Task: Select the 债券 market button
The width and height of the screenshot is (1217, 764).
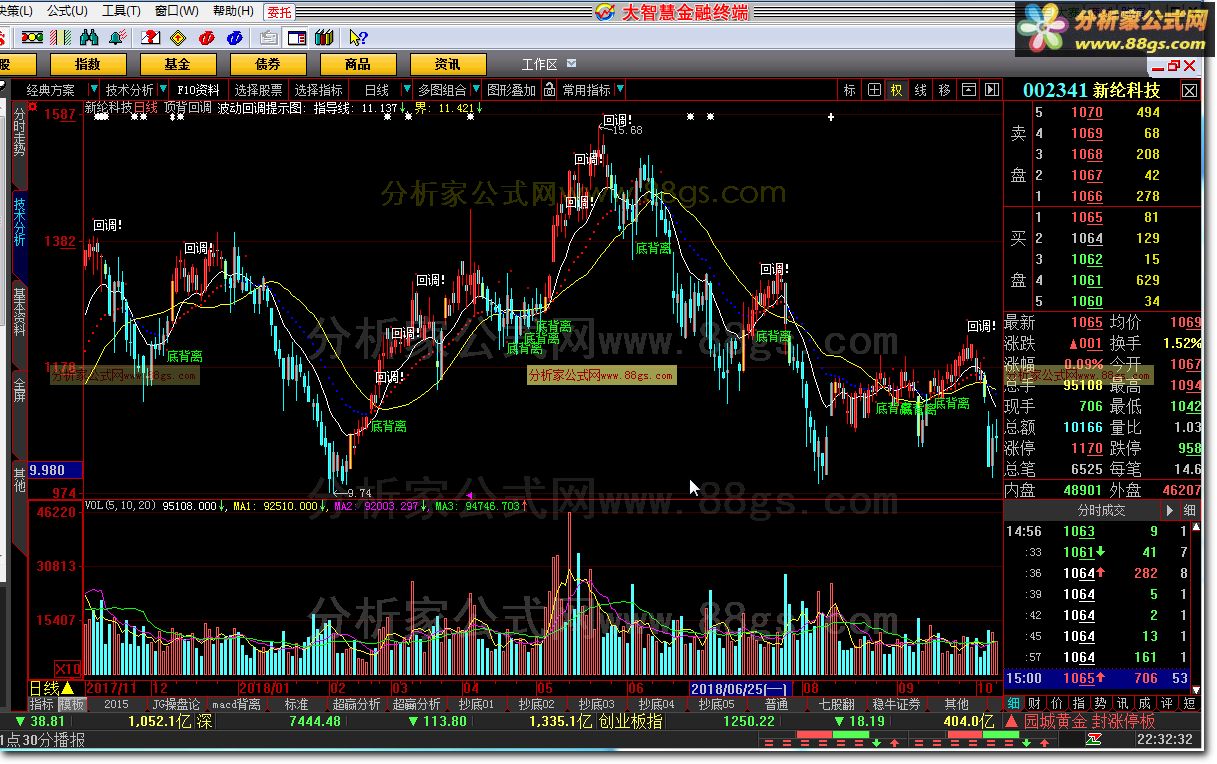Action: tap(268, 64)
